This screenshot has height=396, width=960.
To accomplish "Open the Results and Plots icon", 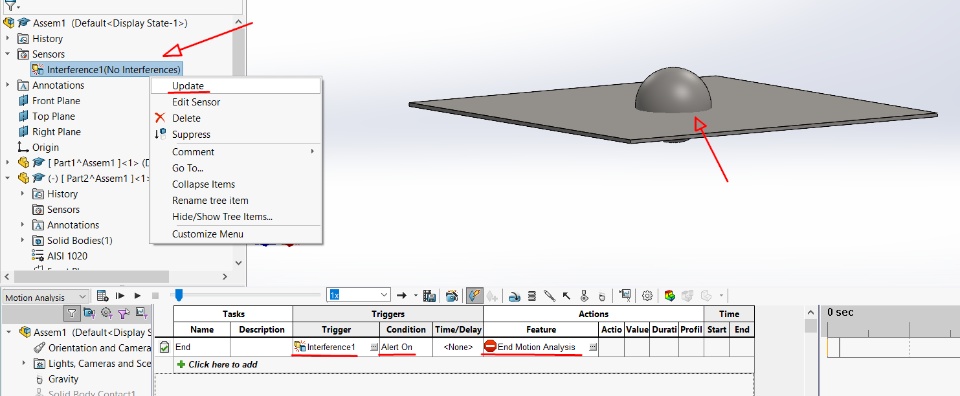I will coord(625,296).
